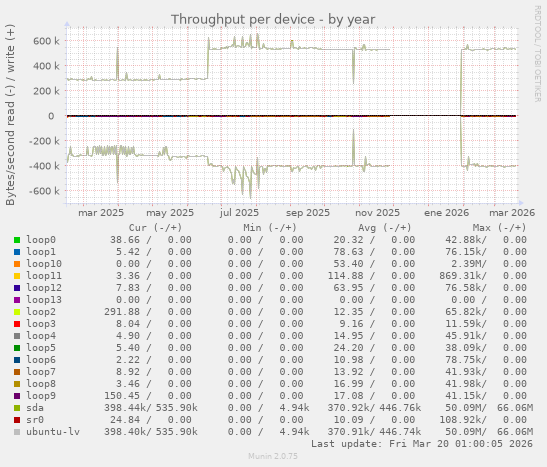Select the loop0 device label
This screenshot has height=467, width=547.
pos(41,240)
